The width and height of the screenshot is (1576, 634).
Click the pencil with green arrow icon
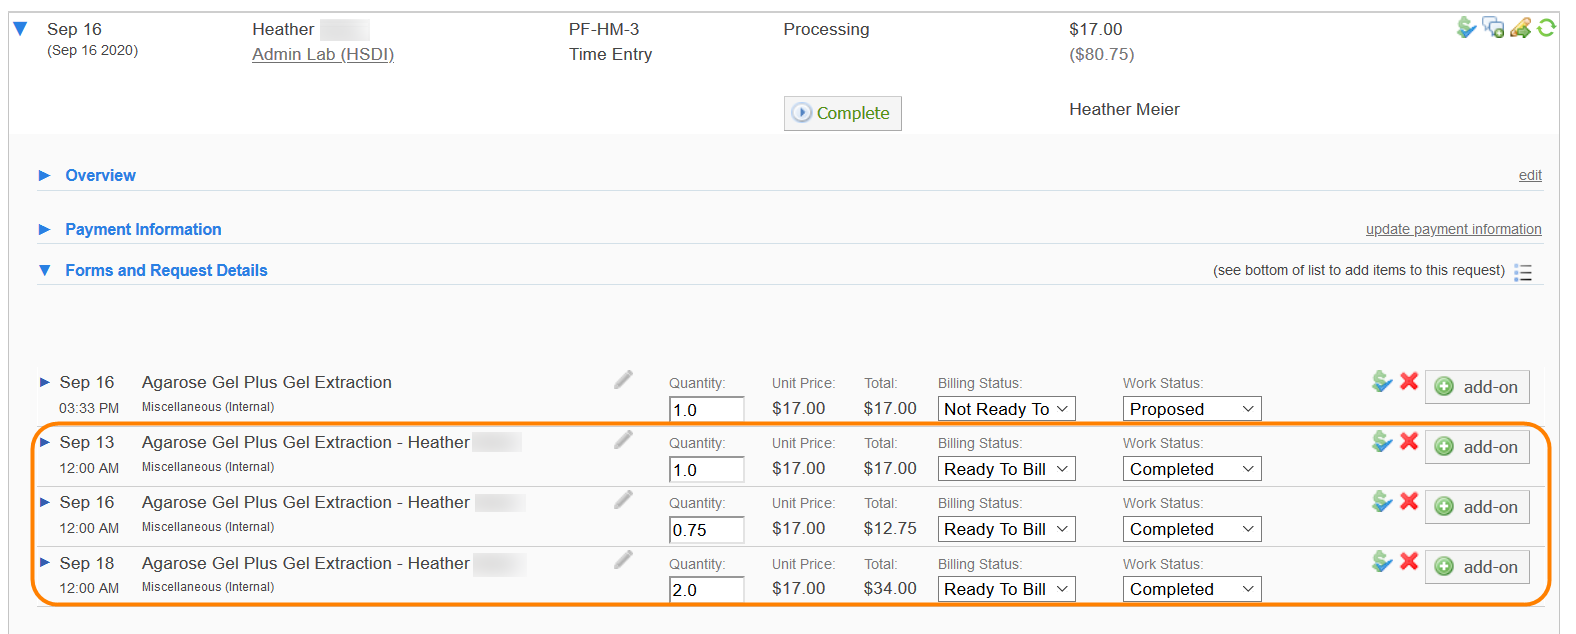click(1520, 28)
